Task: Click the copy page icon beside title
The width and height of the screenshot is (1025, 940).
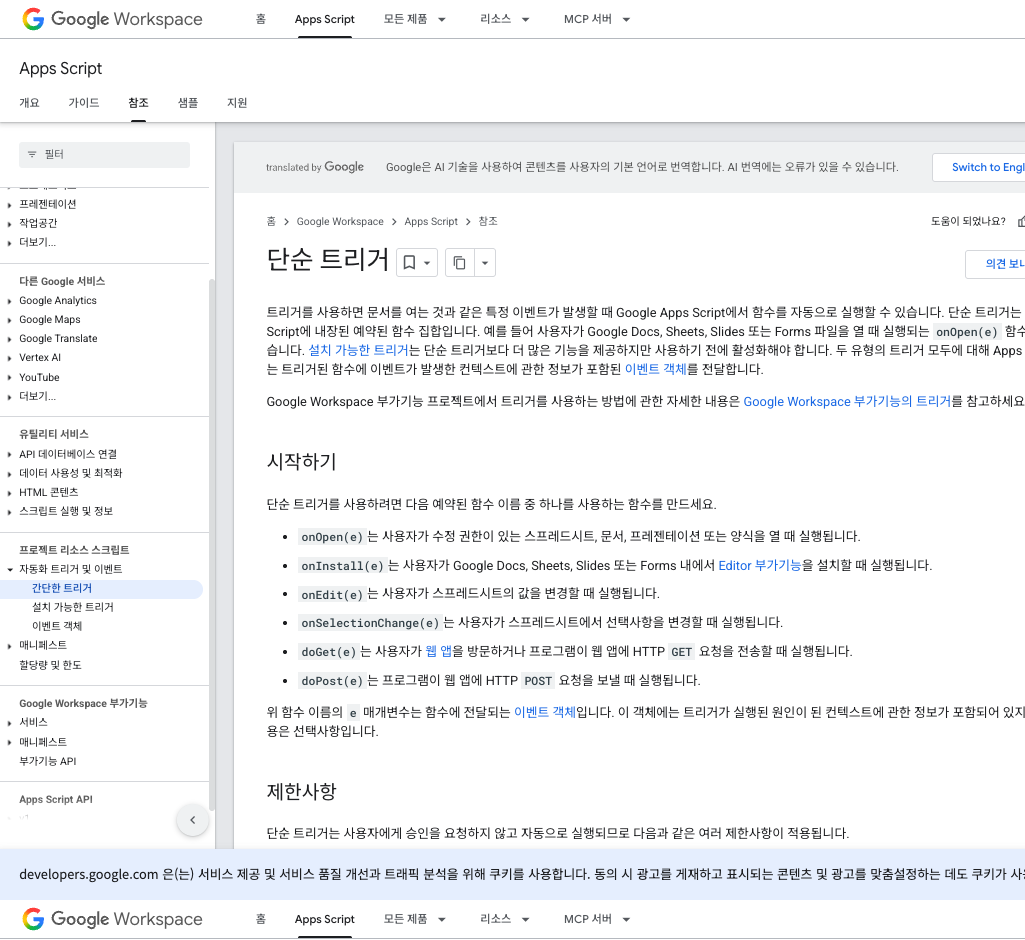Action: pyautogui.click(x=460, y=263)
